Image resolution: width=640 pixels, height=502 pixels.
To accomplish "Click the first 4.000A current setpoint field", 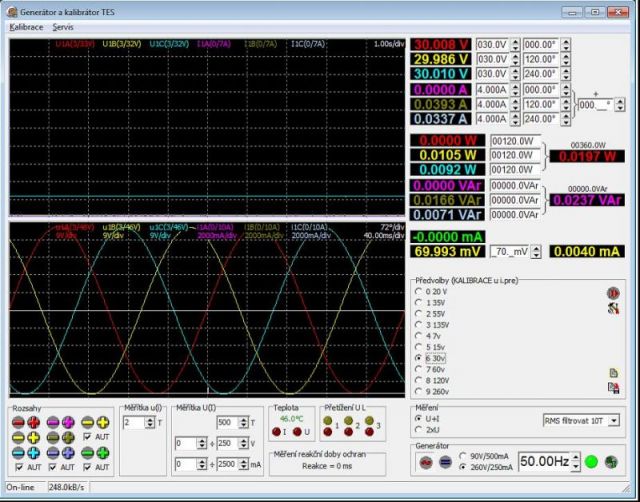I will pyautogui.click(x=493, y=89).
